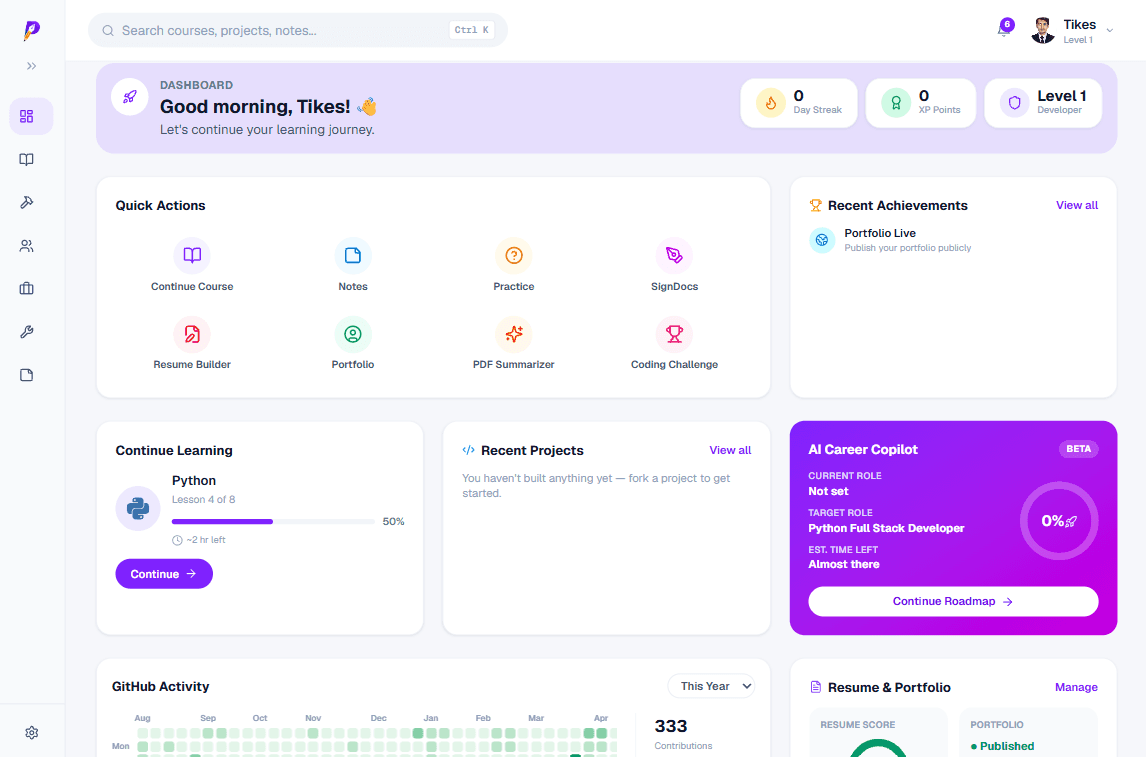
Task: Click the rocket icon in dashboard banner
Action: point(129,96)
